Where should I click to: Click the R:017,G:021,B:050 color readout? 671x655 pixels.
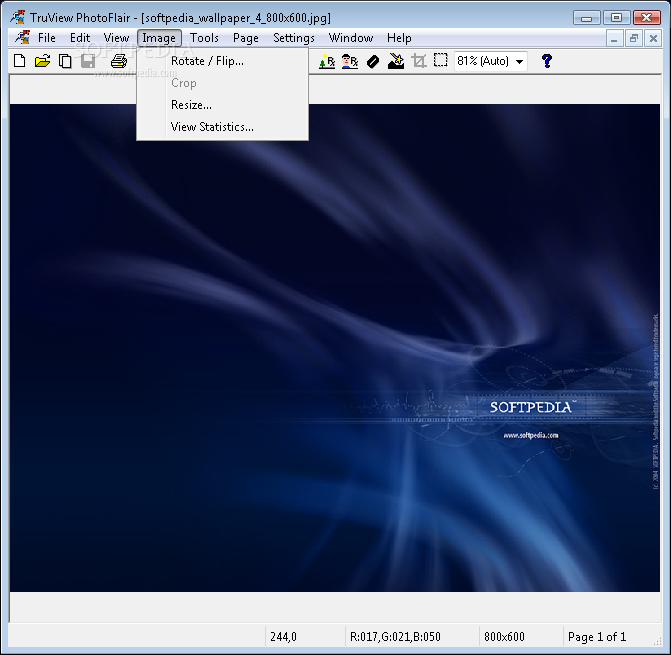395,637
